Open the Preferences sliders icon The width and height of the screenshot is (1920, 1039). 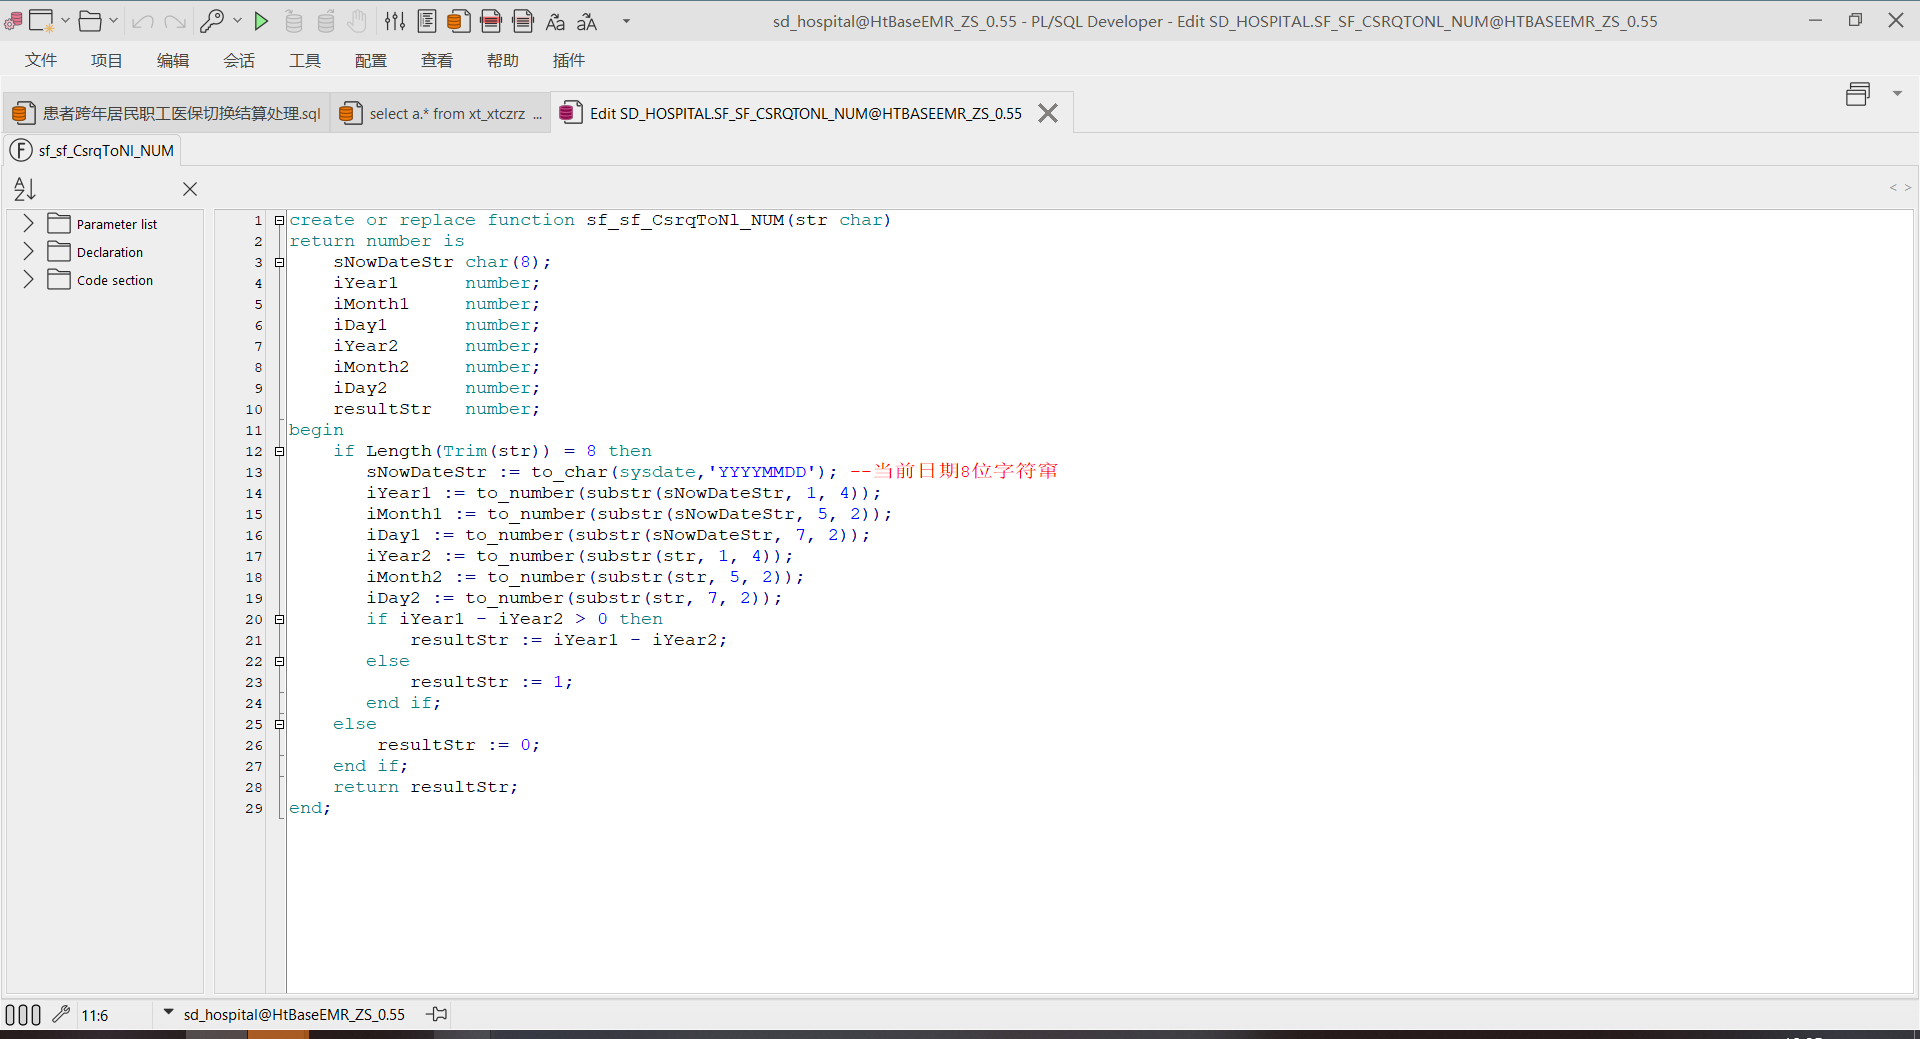tap(395, 21)
